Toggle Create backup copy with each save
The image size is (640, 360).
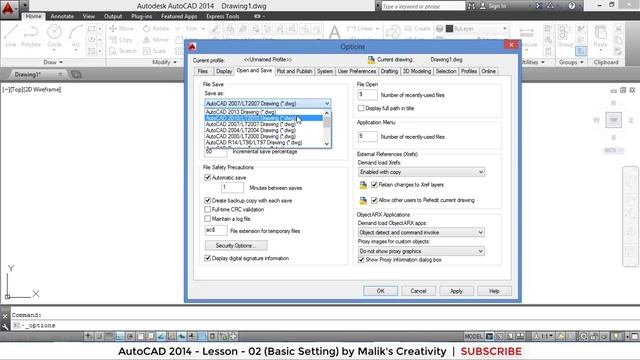pyautogui.click(x=207, y=200)
